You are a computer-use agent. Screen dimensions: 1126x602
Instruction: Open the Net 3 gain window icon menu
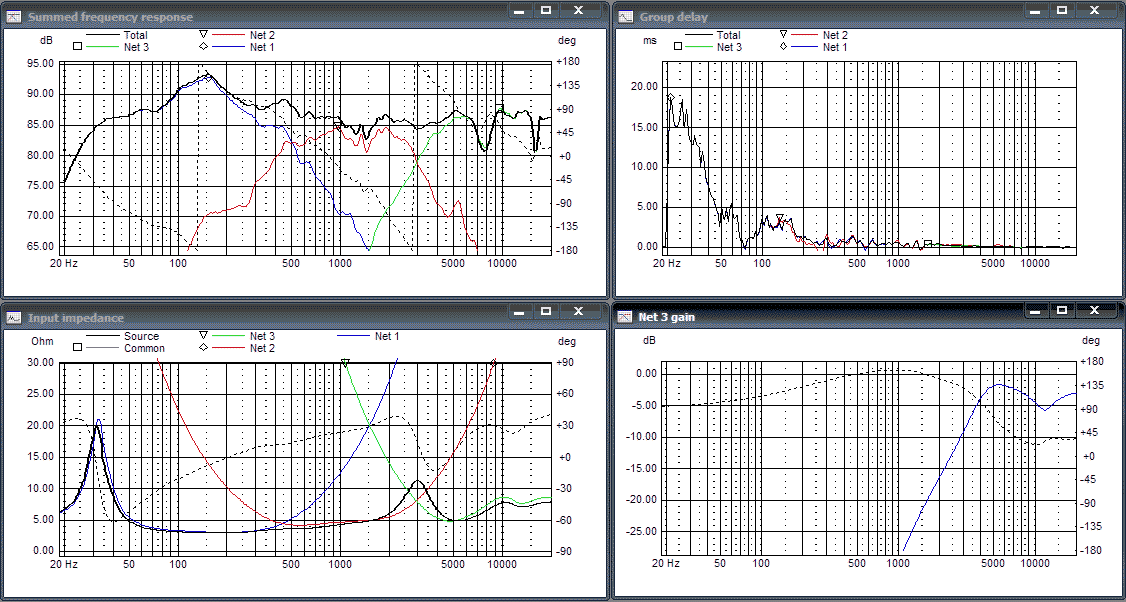(x=626, y=316)
